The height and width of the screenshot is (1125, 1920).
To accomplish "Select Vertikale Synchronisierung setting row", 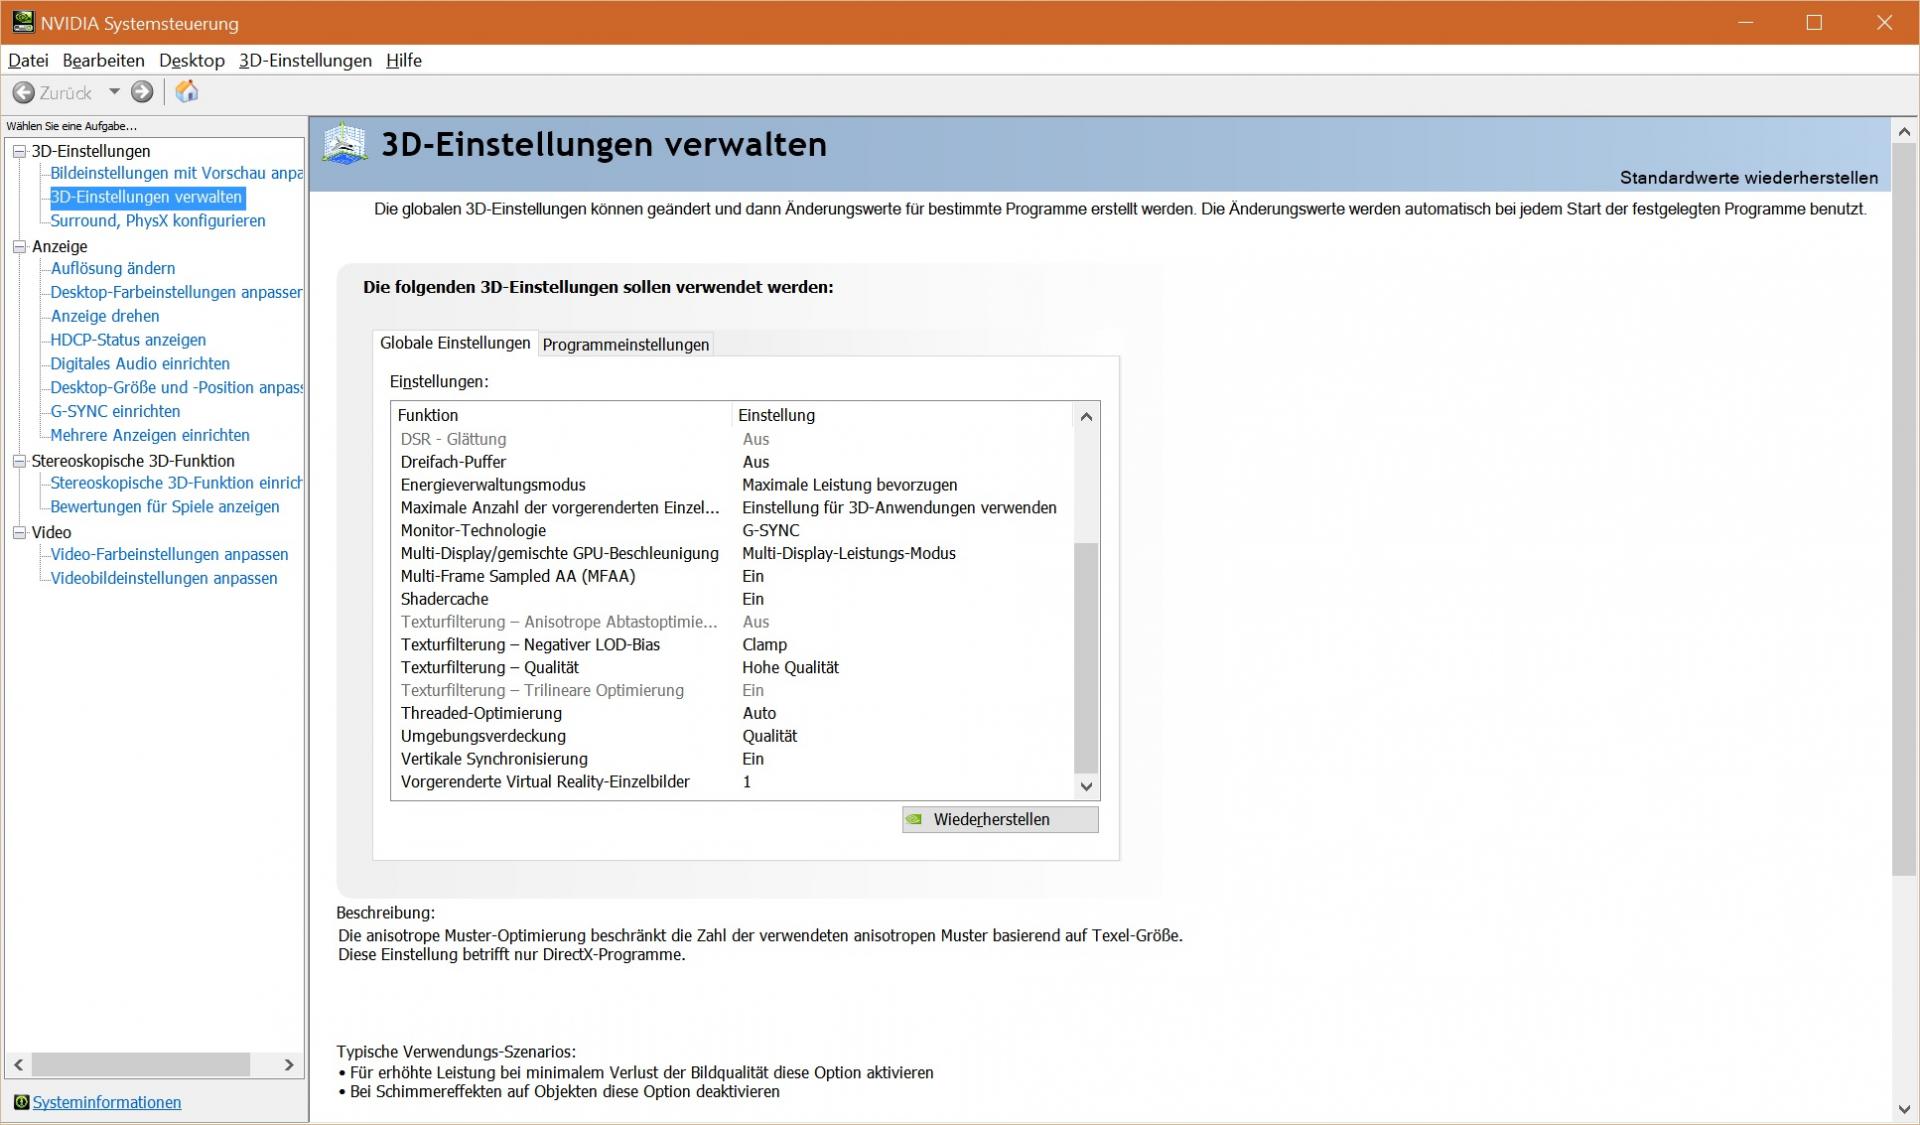I will (494, 759).
